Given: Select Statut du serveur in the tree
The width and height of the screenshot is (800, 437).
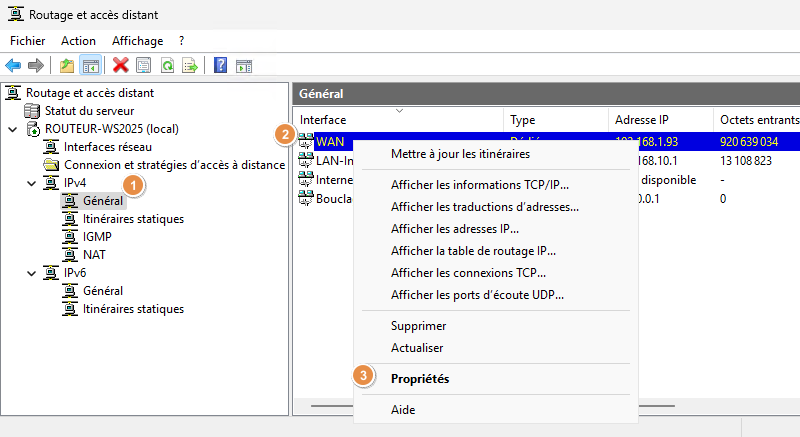Looking at the screenshot, I should click(x=89, y=111).
